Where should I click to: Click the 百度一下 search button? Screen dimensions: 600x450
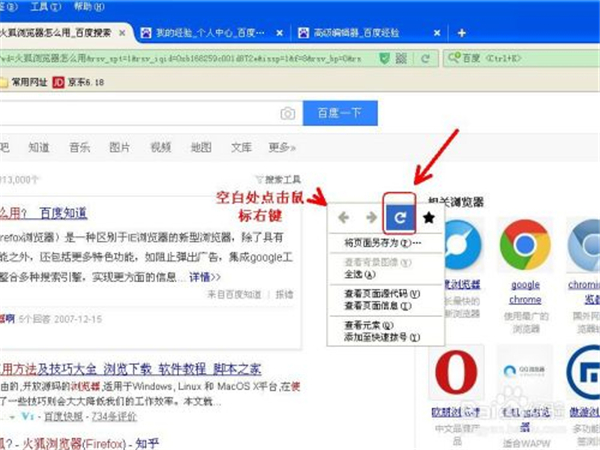click(340, 113)
